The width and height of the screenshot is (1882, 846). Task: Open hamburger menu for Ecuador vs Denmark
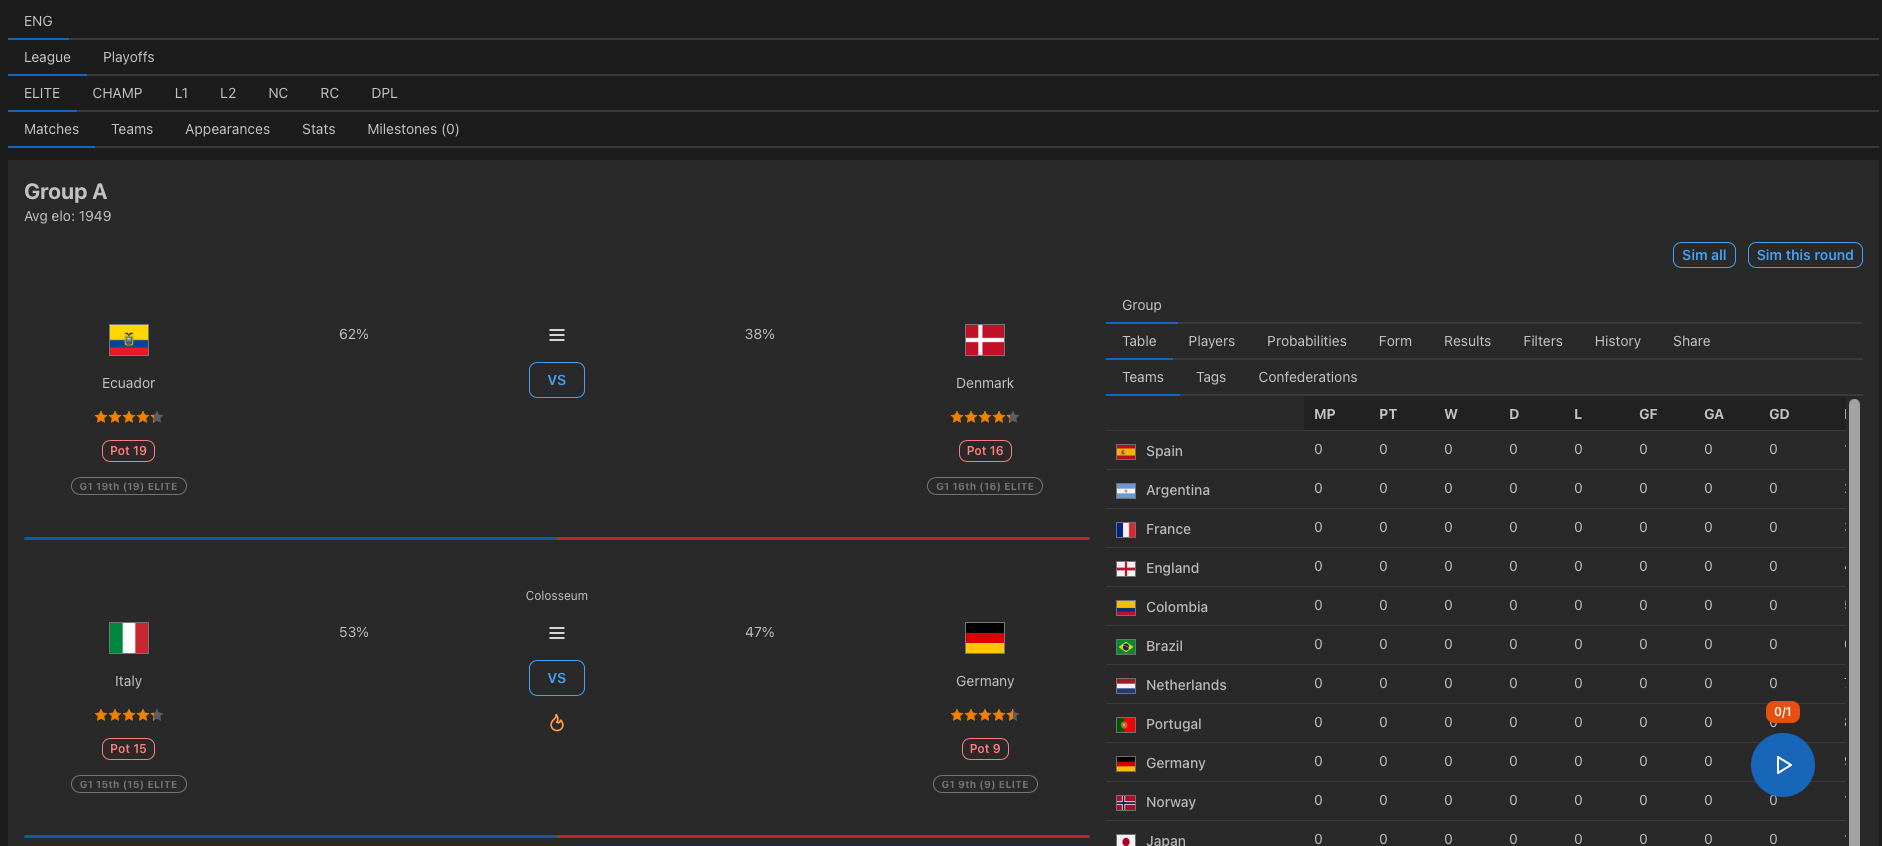(557, 335)
